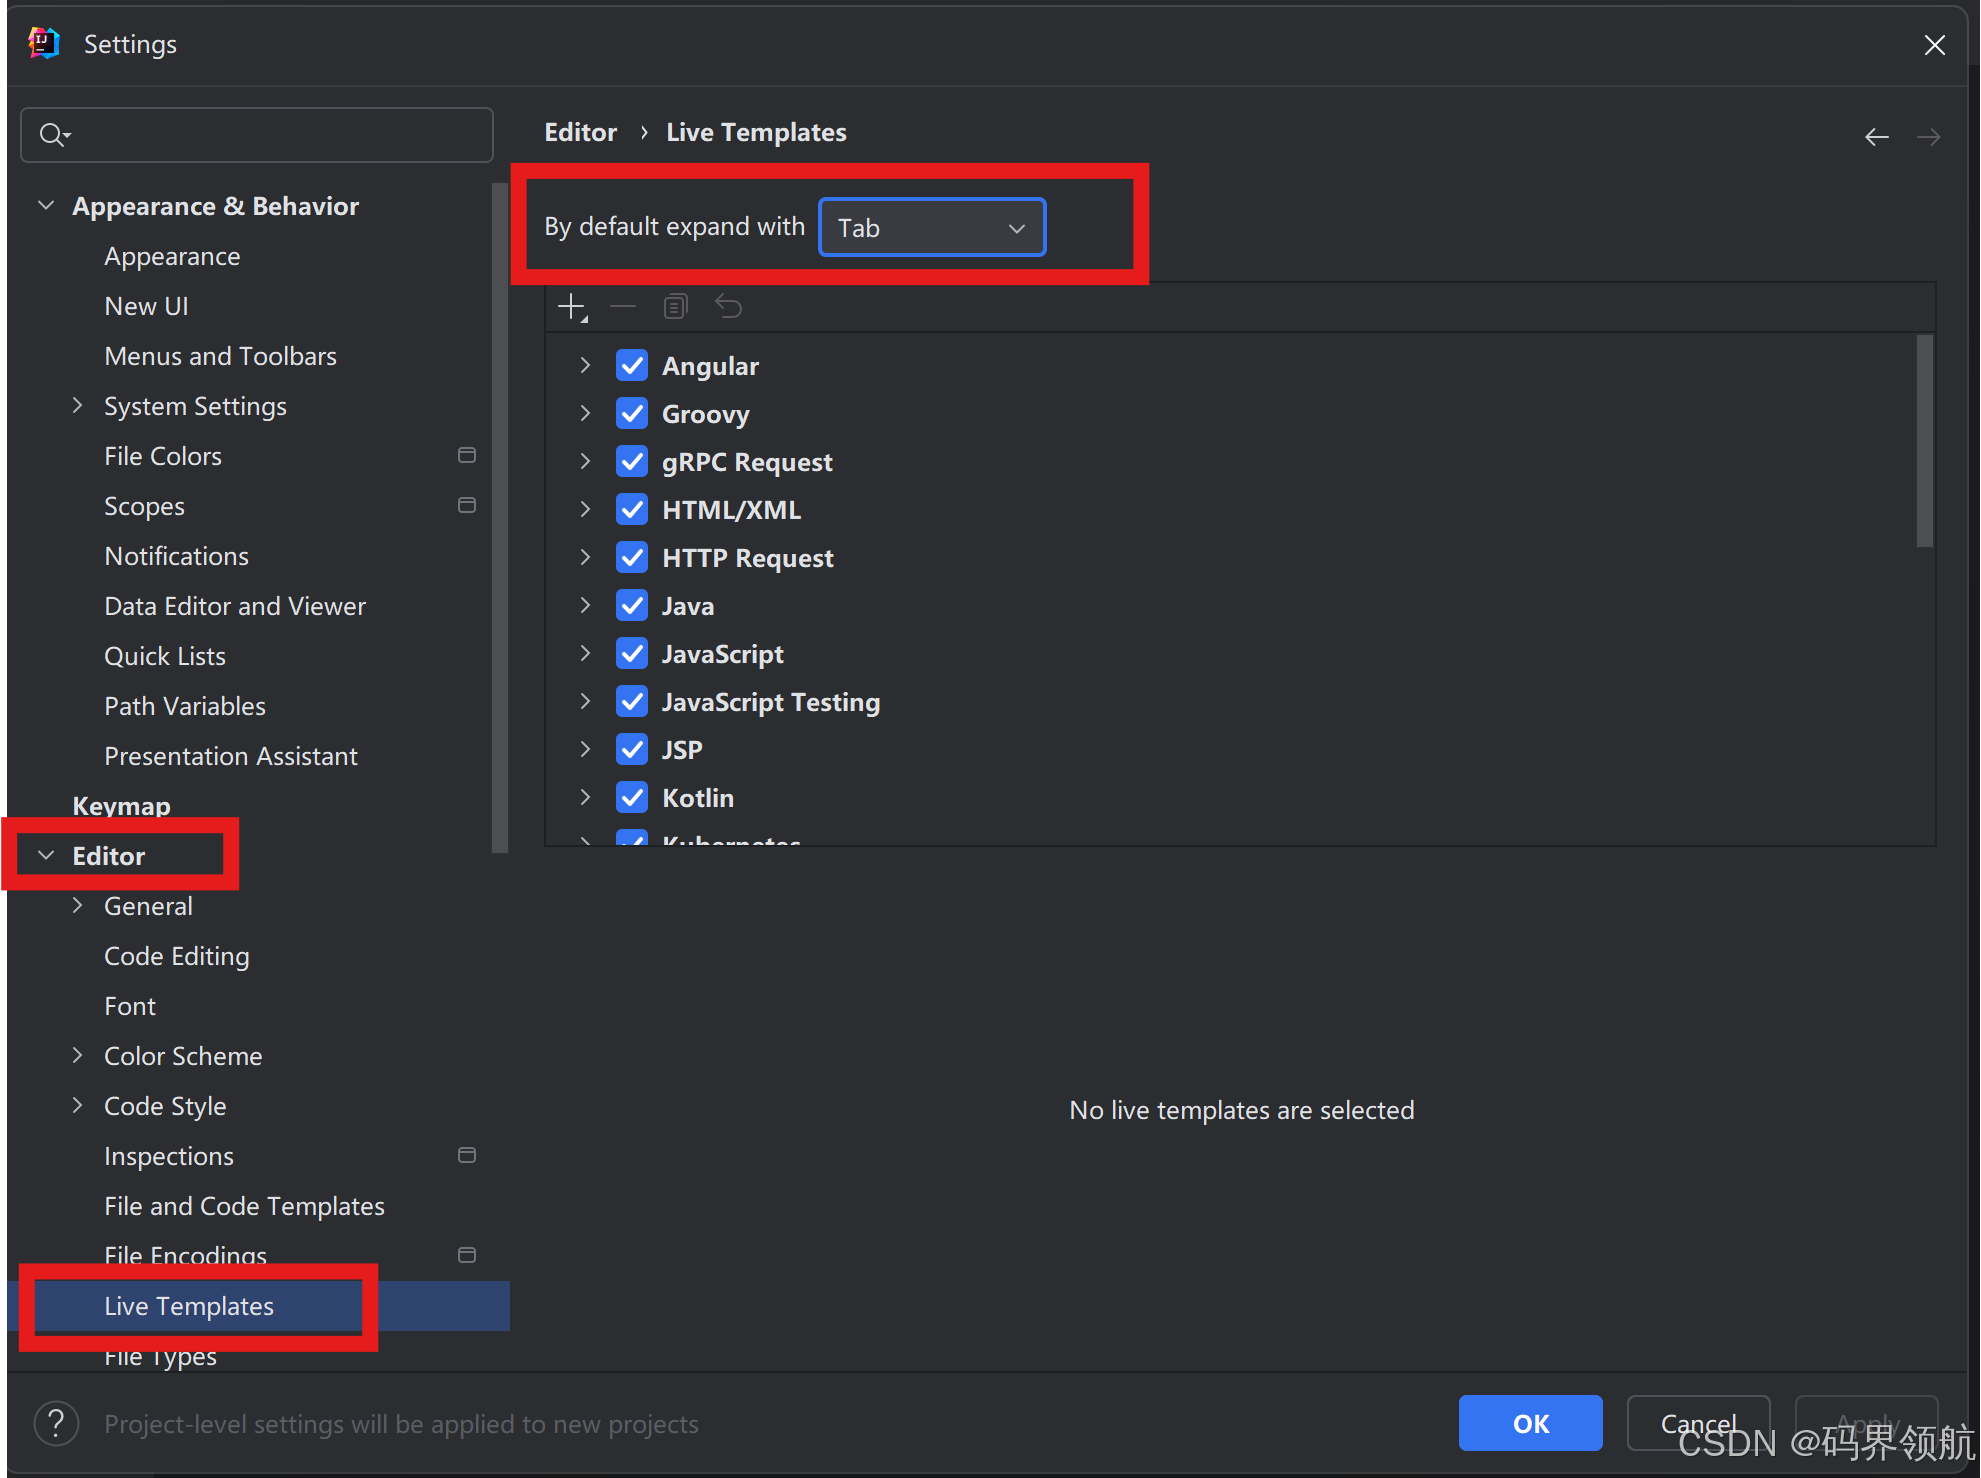Open File and Code Templates
The height and width of the screenshot is (1478, 1981).
pyautogui.click(x=244, y=1207)
